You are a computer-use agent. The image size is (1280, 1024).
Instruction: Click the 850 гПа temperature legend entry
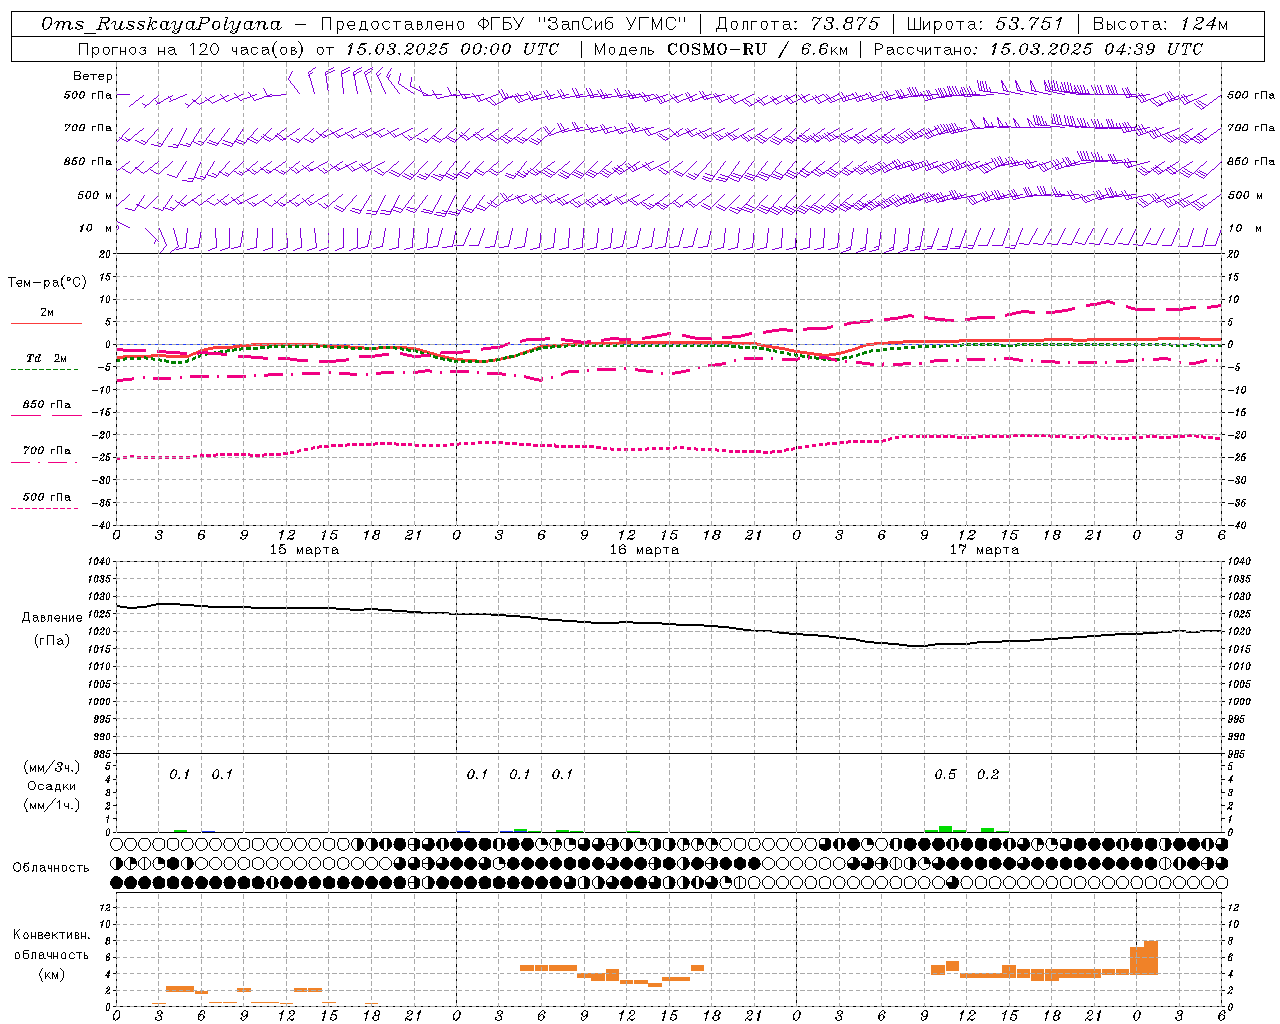click(47, 404)
